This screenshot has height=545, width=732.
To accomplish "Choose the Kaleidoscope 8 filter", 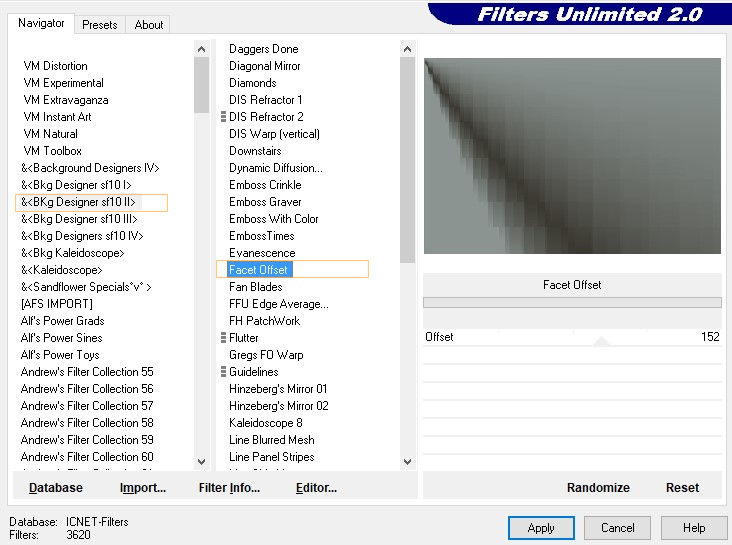I will point(265,423).
